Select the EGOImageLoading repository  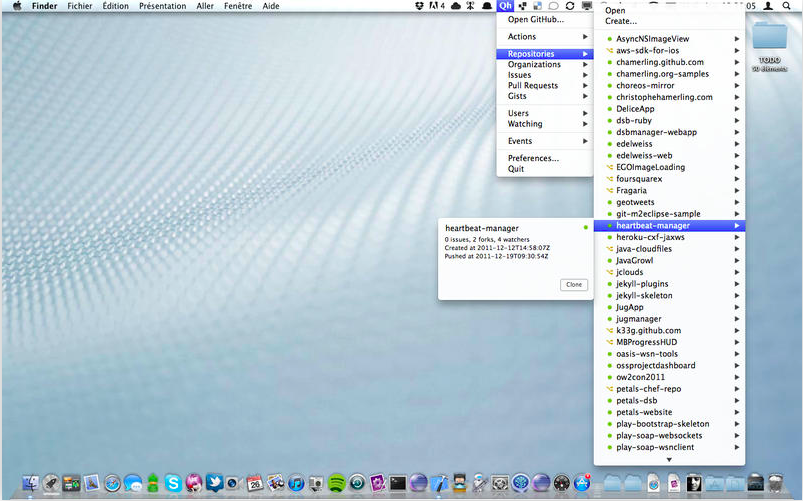pos(669,167)
